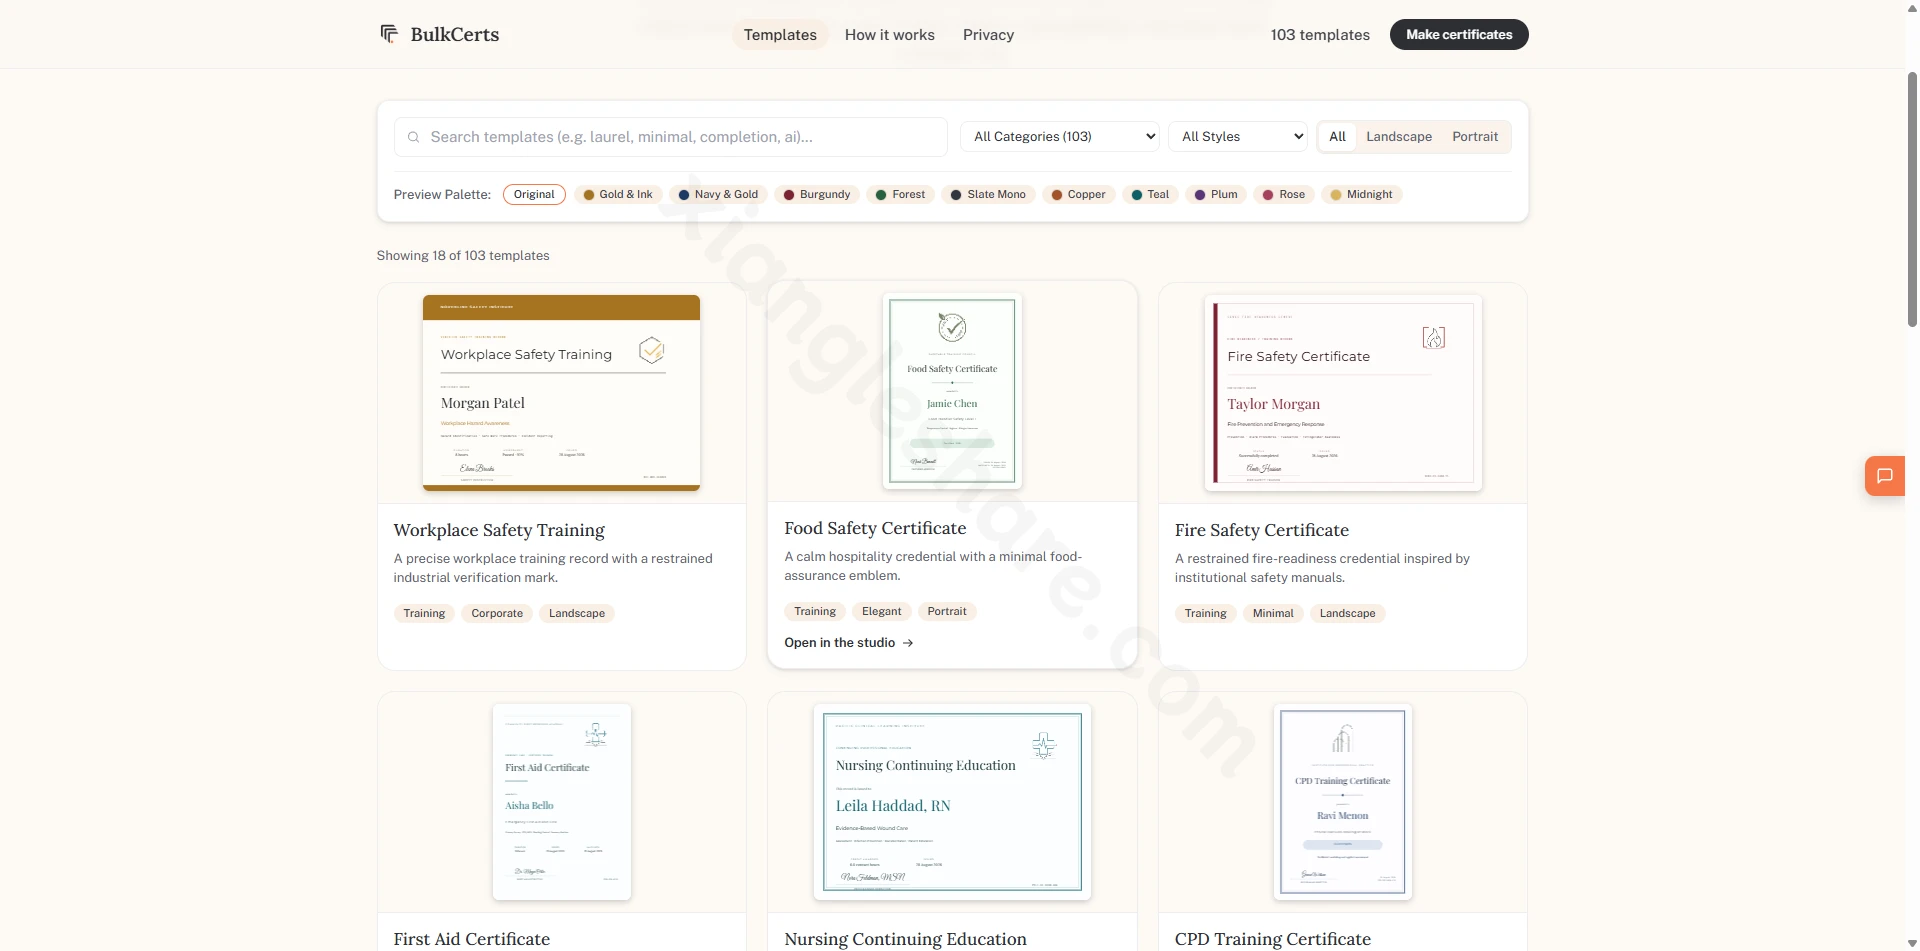Choose the Copper preview palette
The width and height of the screenshot is (1920, 951).
pos(1078,195)
